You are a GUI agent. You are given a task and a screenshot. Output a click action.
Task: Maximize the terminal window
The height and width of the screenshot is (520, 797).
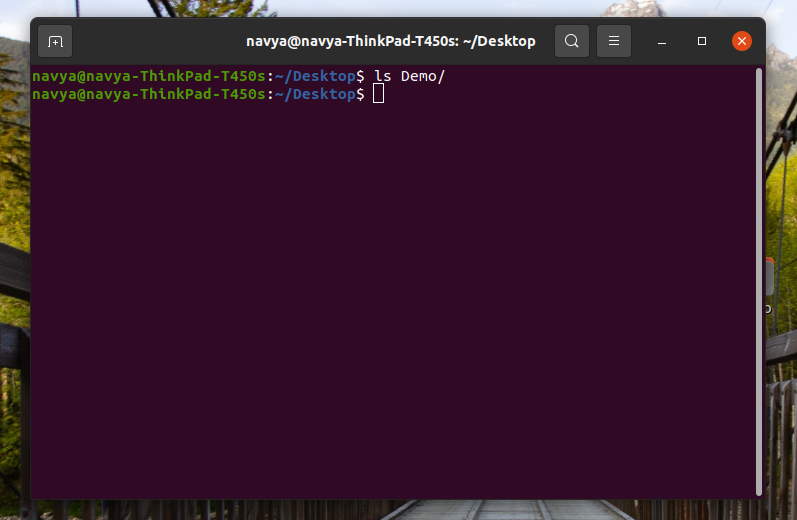[x=701, y=41]
